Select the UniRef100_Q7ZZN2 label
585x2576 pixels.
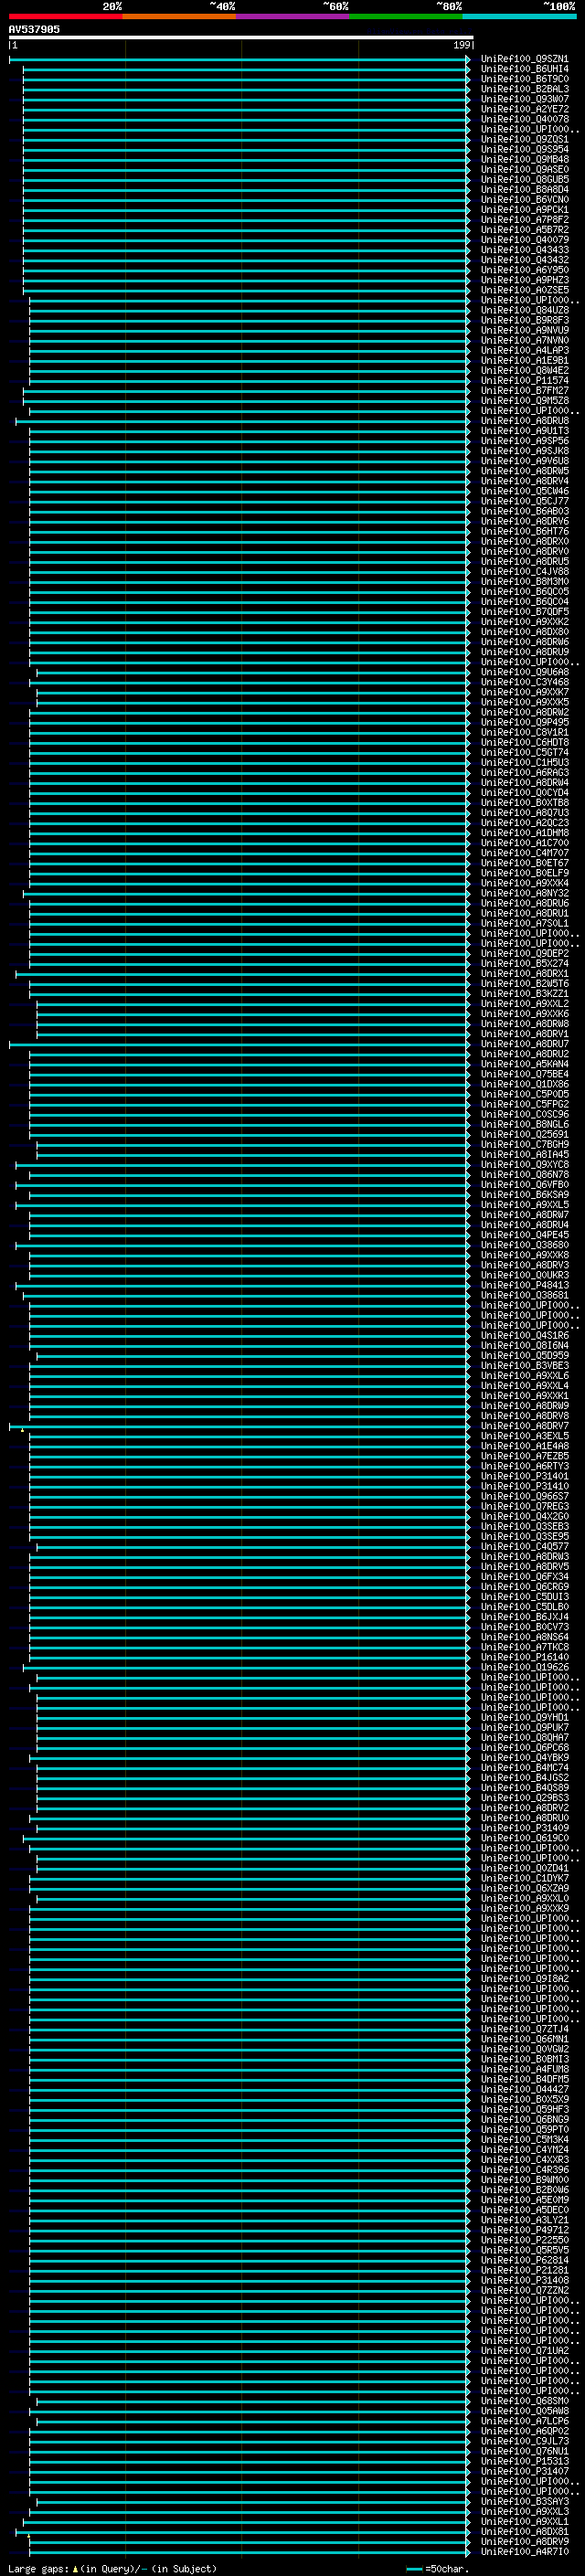pos(525,2290)
